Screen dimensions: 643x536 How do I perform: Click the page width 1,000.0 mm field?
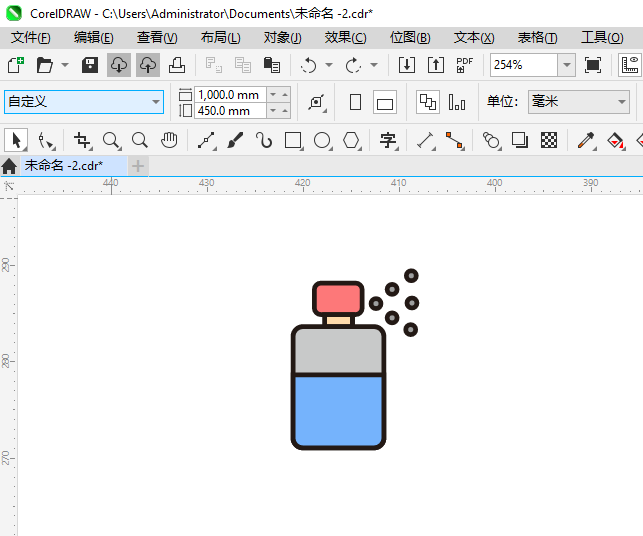click(228, 94)
